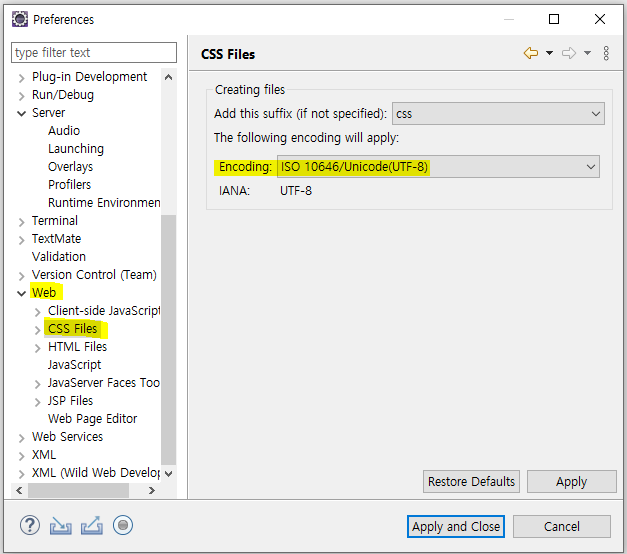Select Runtime Environments page

pos(104,203)
